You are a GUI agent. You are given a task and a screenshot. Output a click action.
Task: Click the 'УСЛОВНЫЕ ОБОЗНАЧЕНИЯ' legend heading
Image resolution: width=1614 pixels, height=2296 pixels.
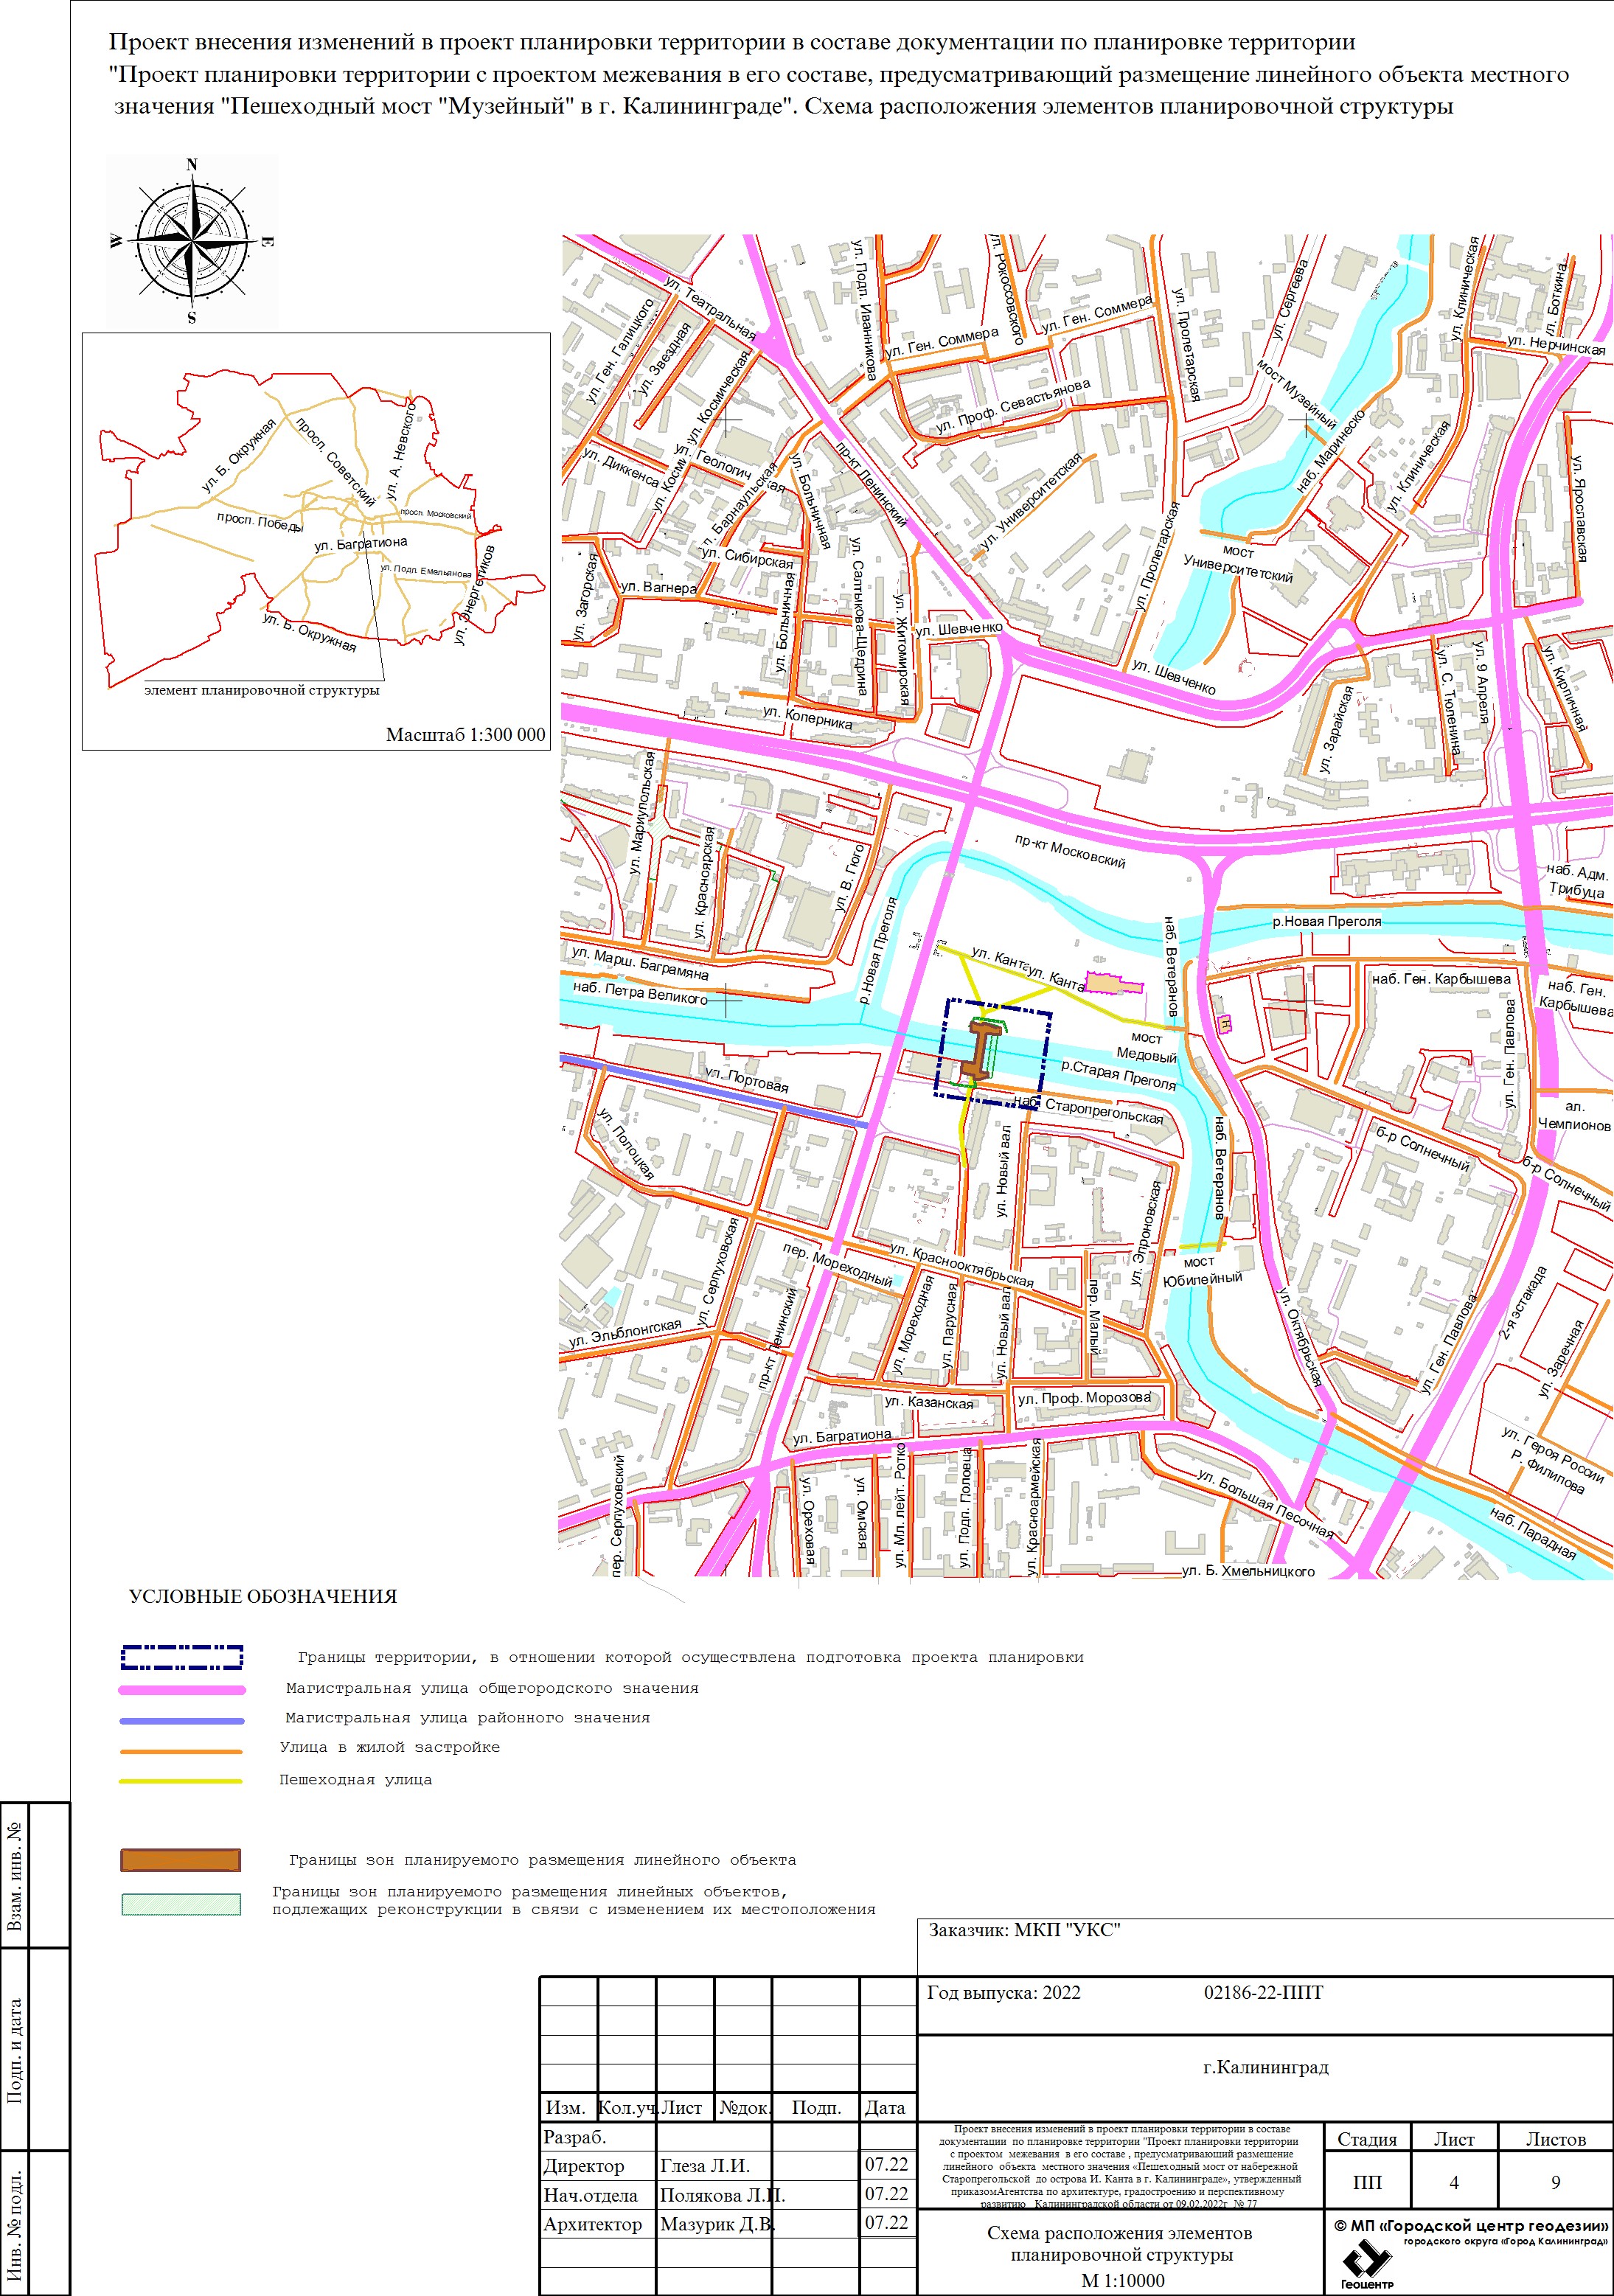click(263, 1597)
